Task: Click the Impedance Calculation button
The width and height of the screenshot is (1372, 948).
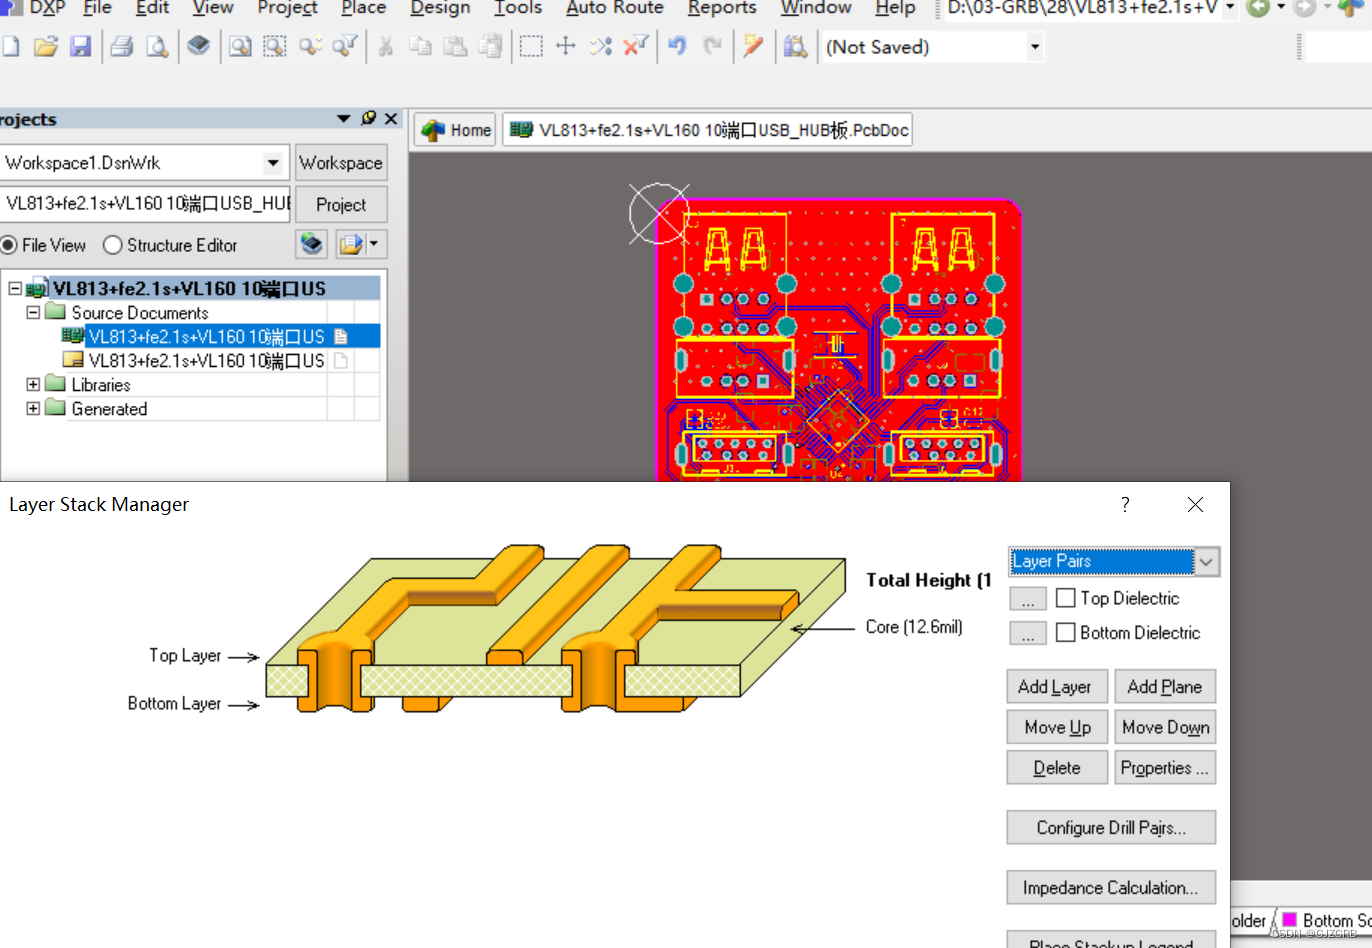Action: 1111,887
